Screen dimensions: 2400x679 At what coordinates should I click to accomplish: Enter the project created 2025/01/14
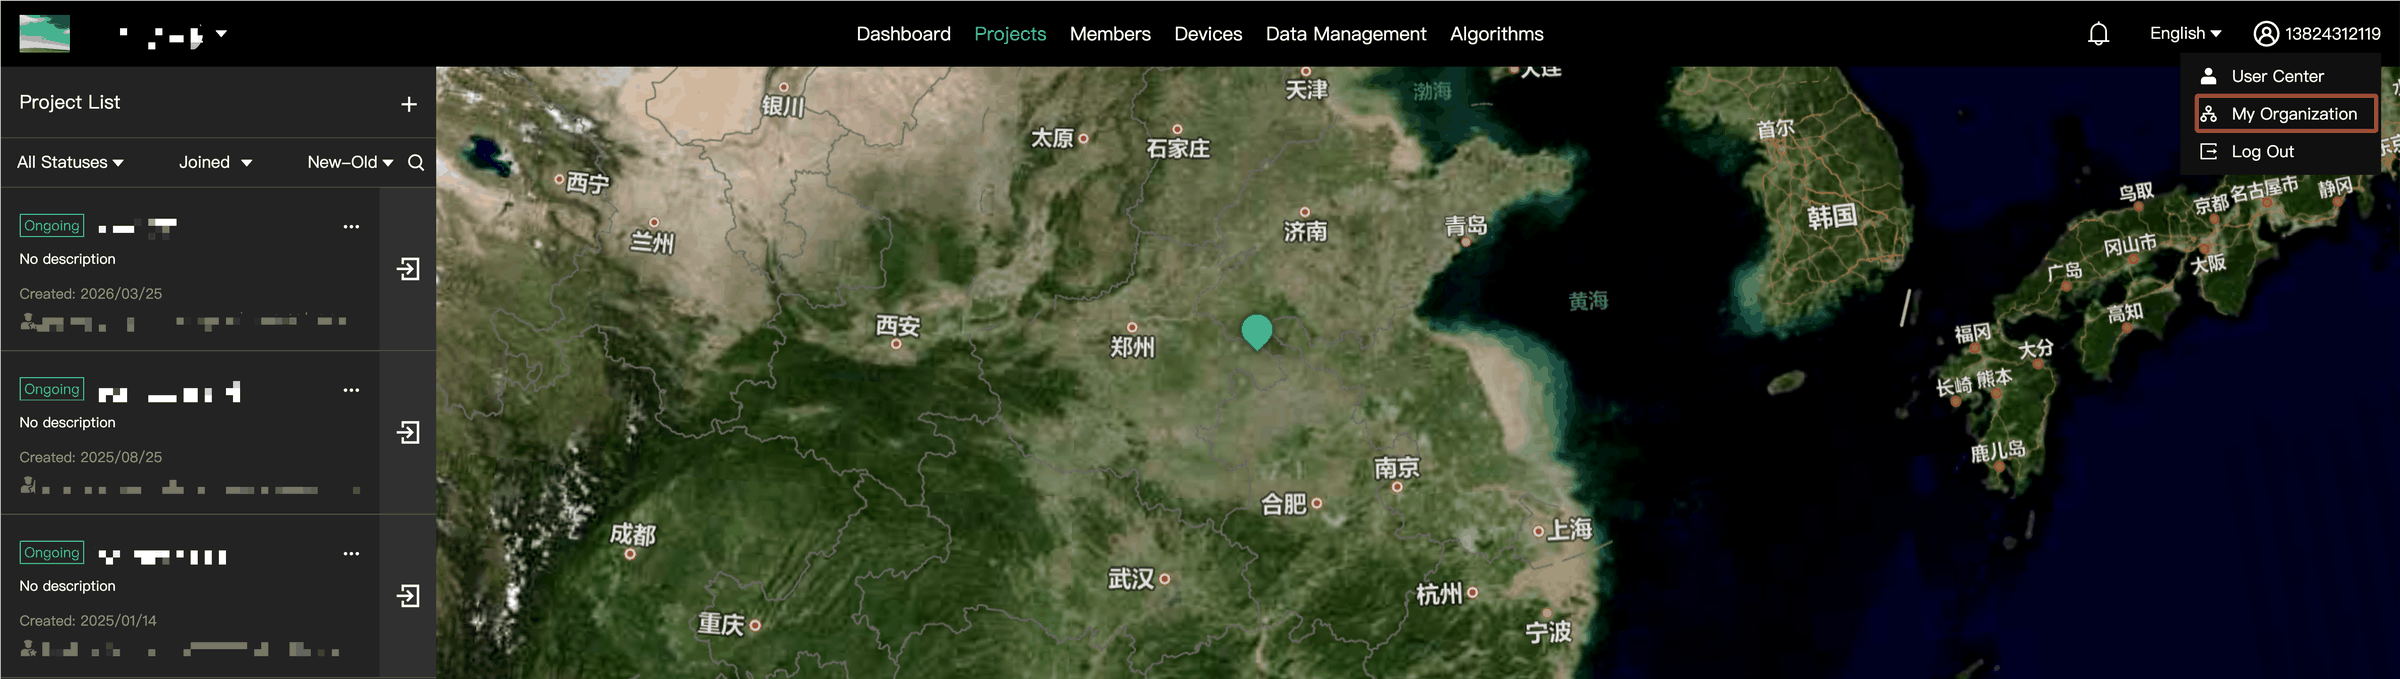pyautogui.click(x=408, y=596)
